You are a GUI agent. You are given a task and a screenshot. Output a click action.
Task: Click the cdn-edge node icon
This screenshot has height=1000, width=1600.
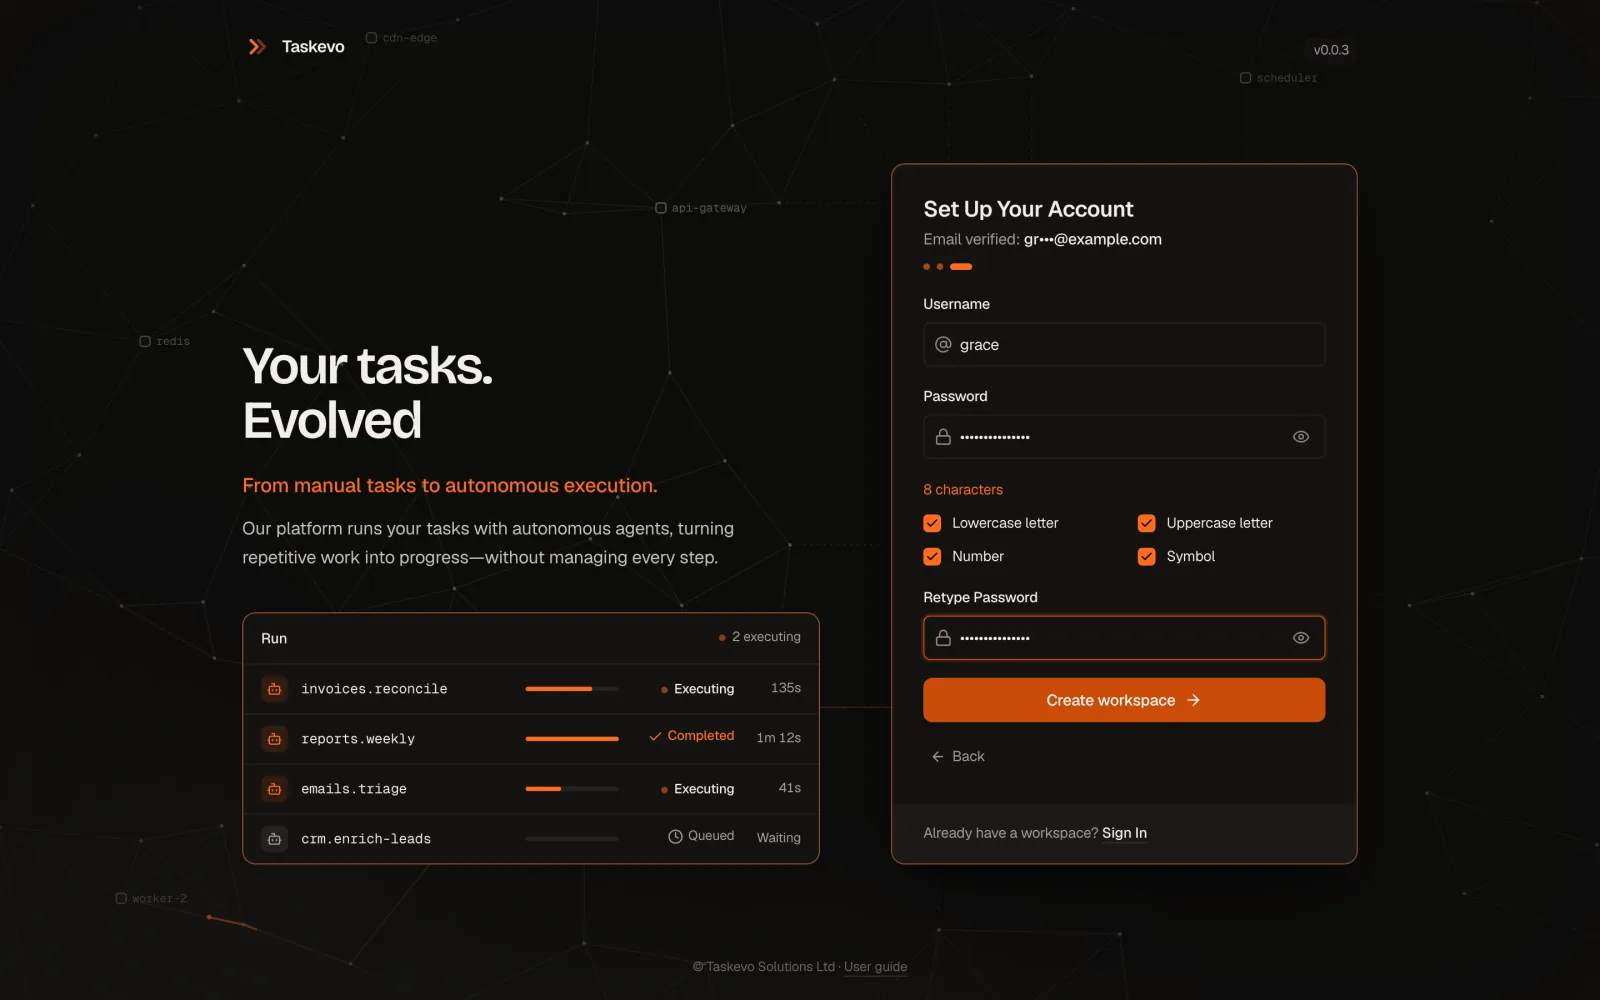pos(371,38)
